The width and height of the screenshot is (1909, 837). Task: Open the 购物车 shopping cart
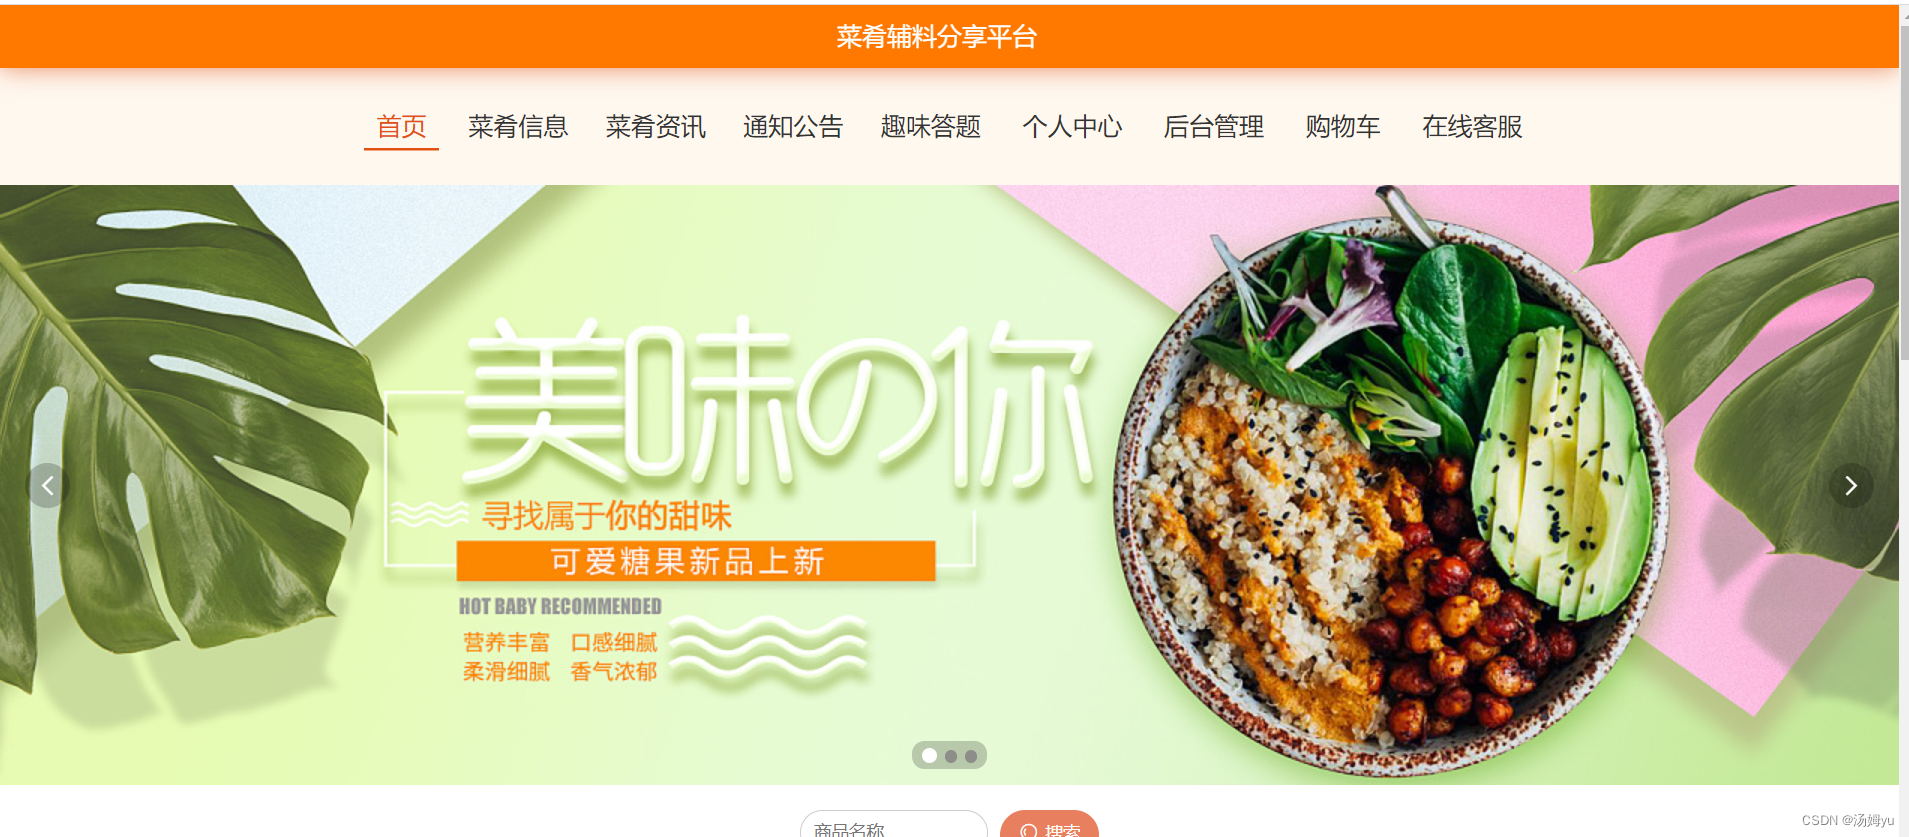click(x=1343, y=127)
